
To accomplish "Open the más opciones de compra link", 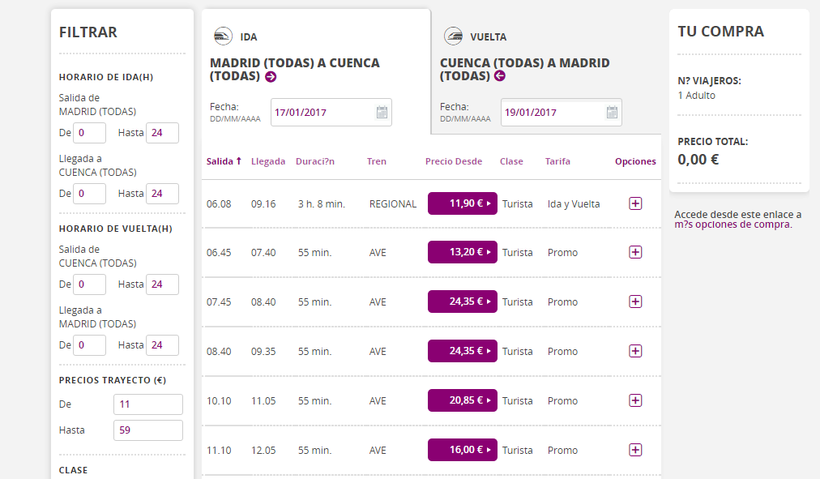I will (732, 225).
